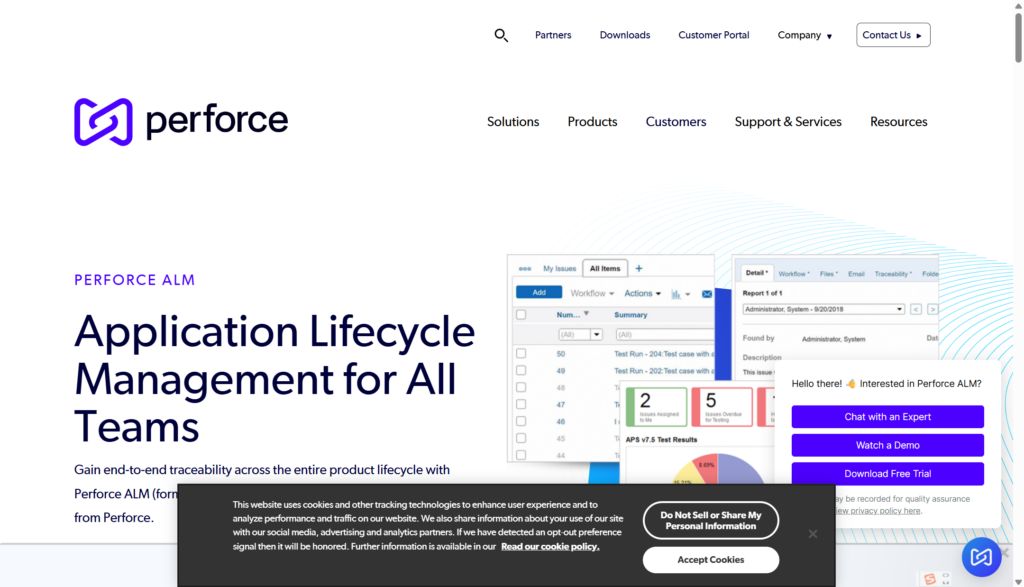The height and width of the screenshot is (587, 1024).
Task: Toggle the select-all checkbox in the table header
Action: click(x=521, y=315)
